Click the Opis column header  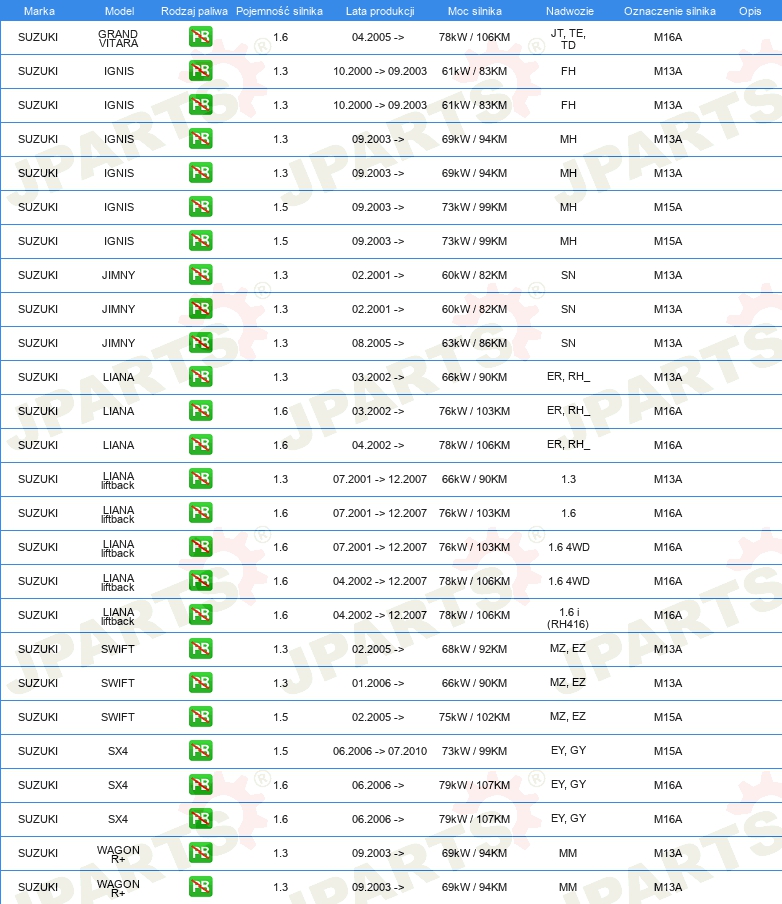[x=750, y=11]
